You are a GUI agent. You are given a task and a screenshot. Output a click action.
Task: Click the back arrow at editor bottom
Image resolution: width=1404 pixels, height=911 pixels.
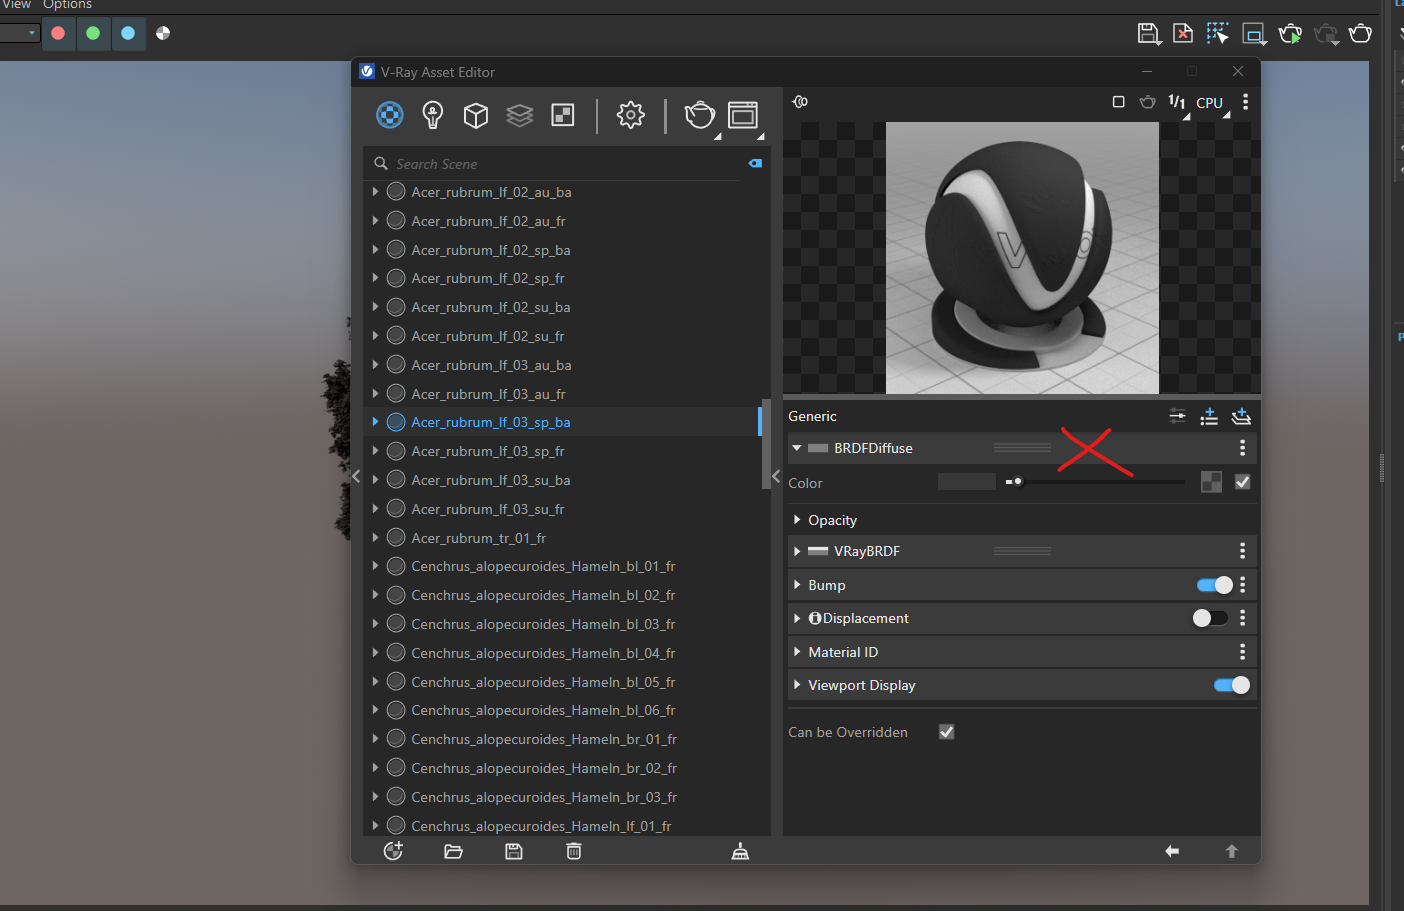click(x=1172, y=851)
